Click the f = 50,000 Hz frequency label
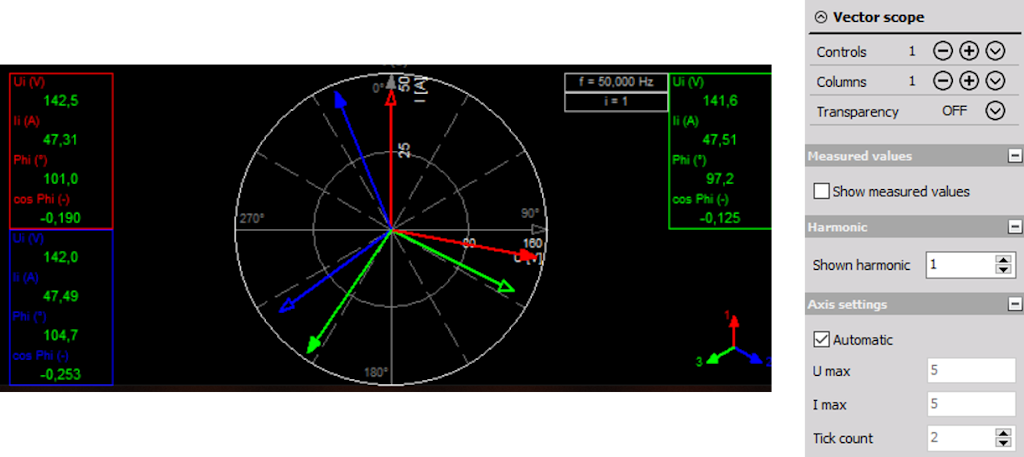Image resolution: width=1024 pixels, height=457 pixels. (x=616, y=82)
